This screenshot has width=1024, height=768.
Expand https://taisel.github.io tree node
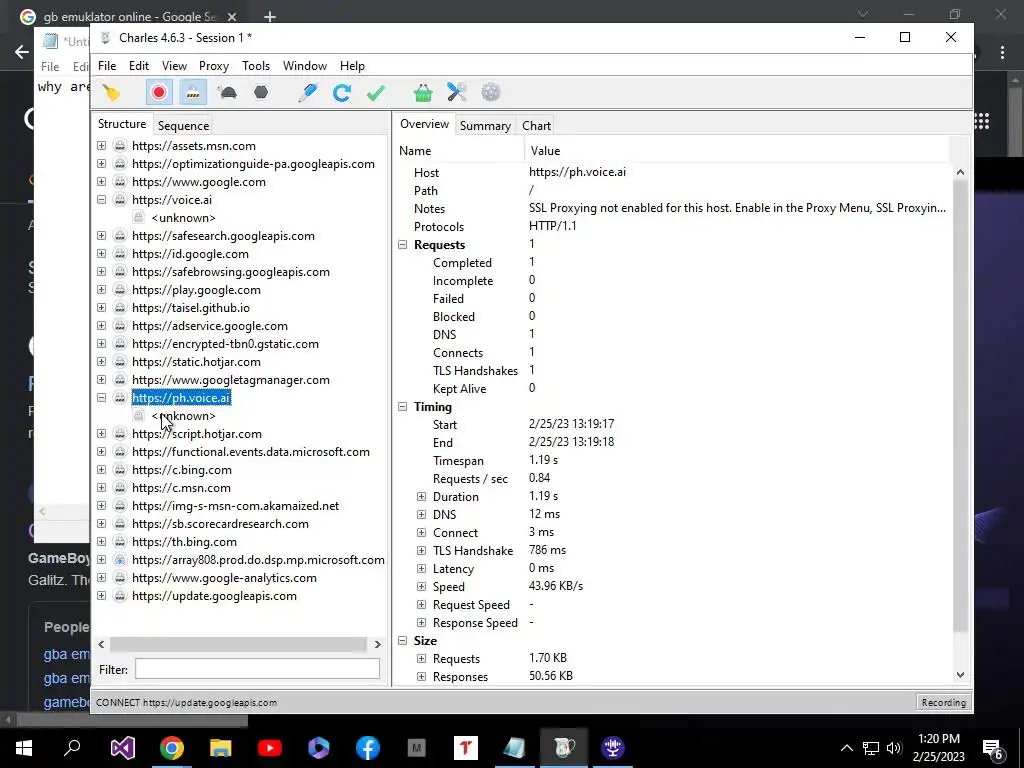[x=101, y=308]
